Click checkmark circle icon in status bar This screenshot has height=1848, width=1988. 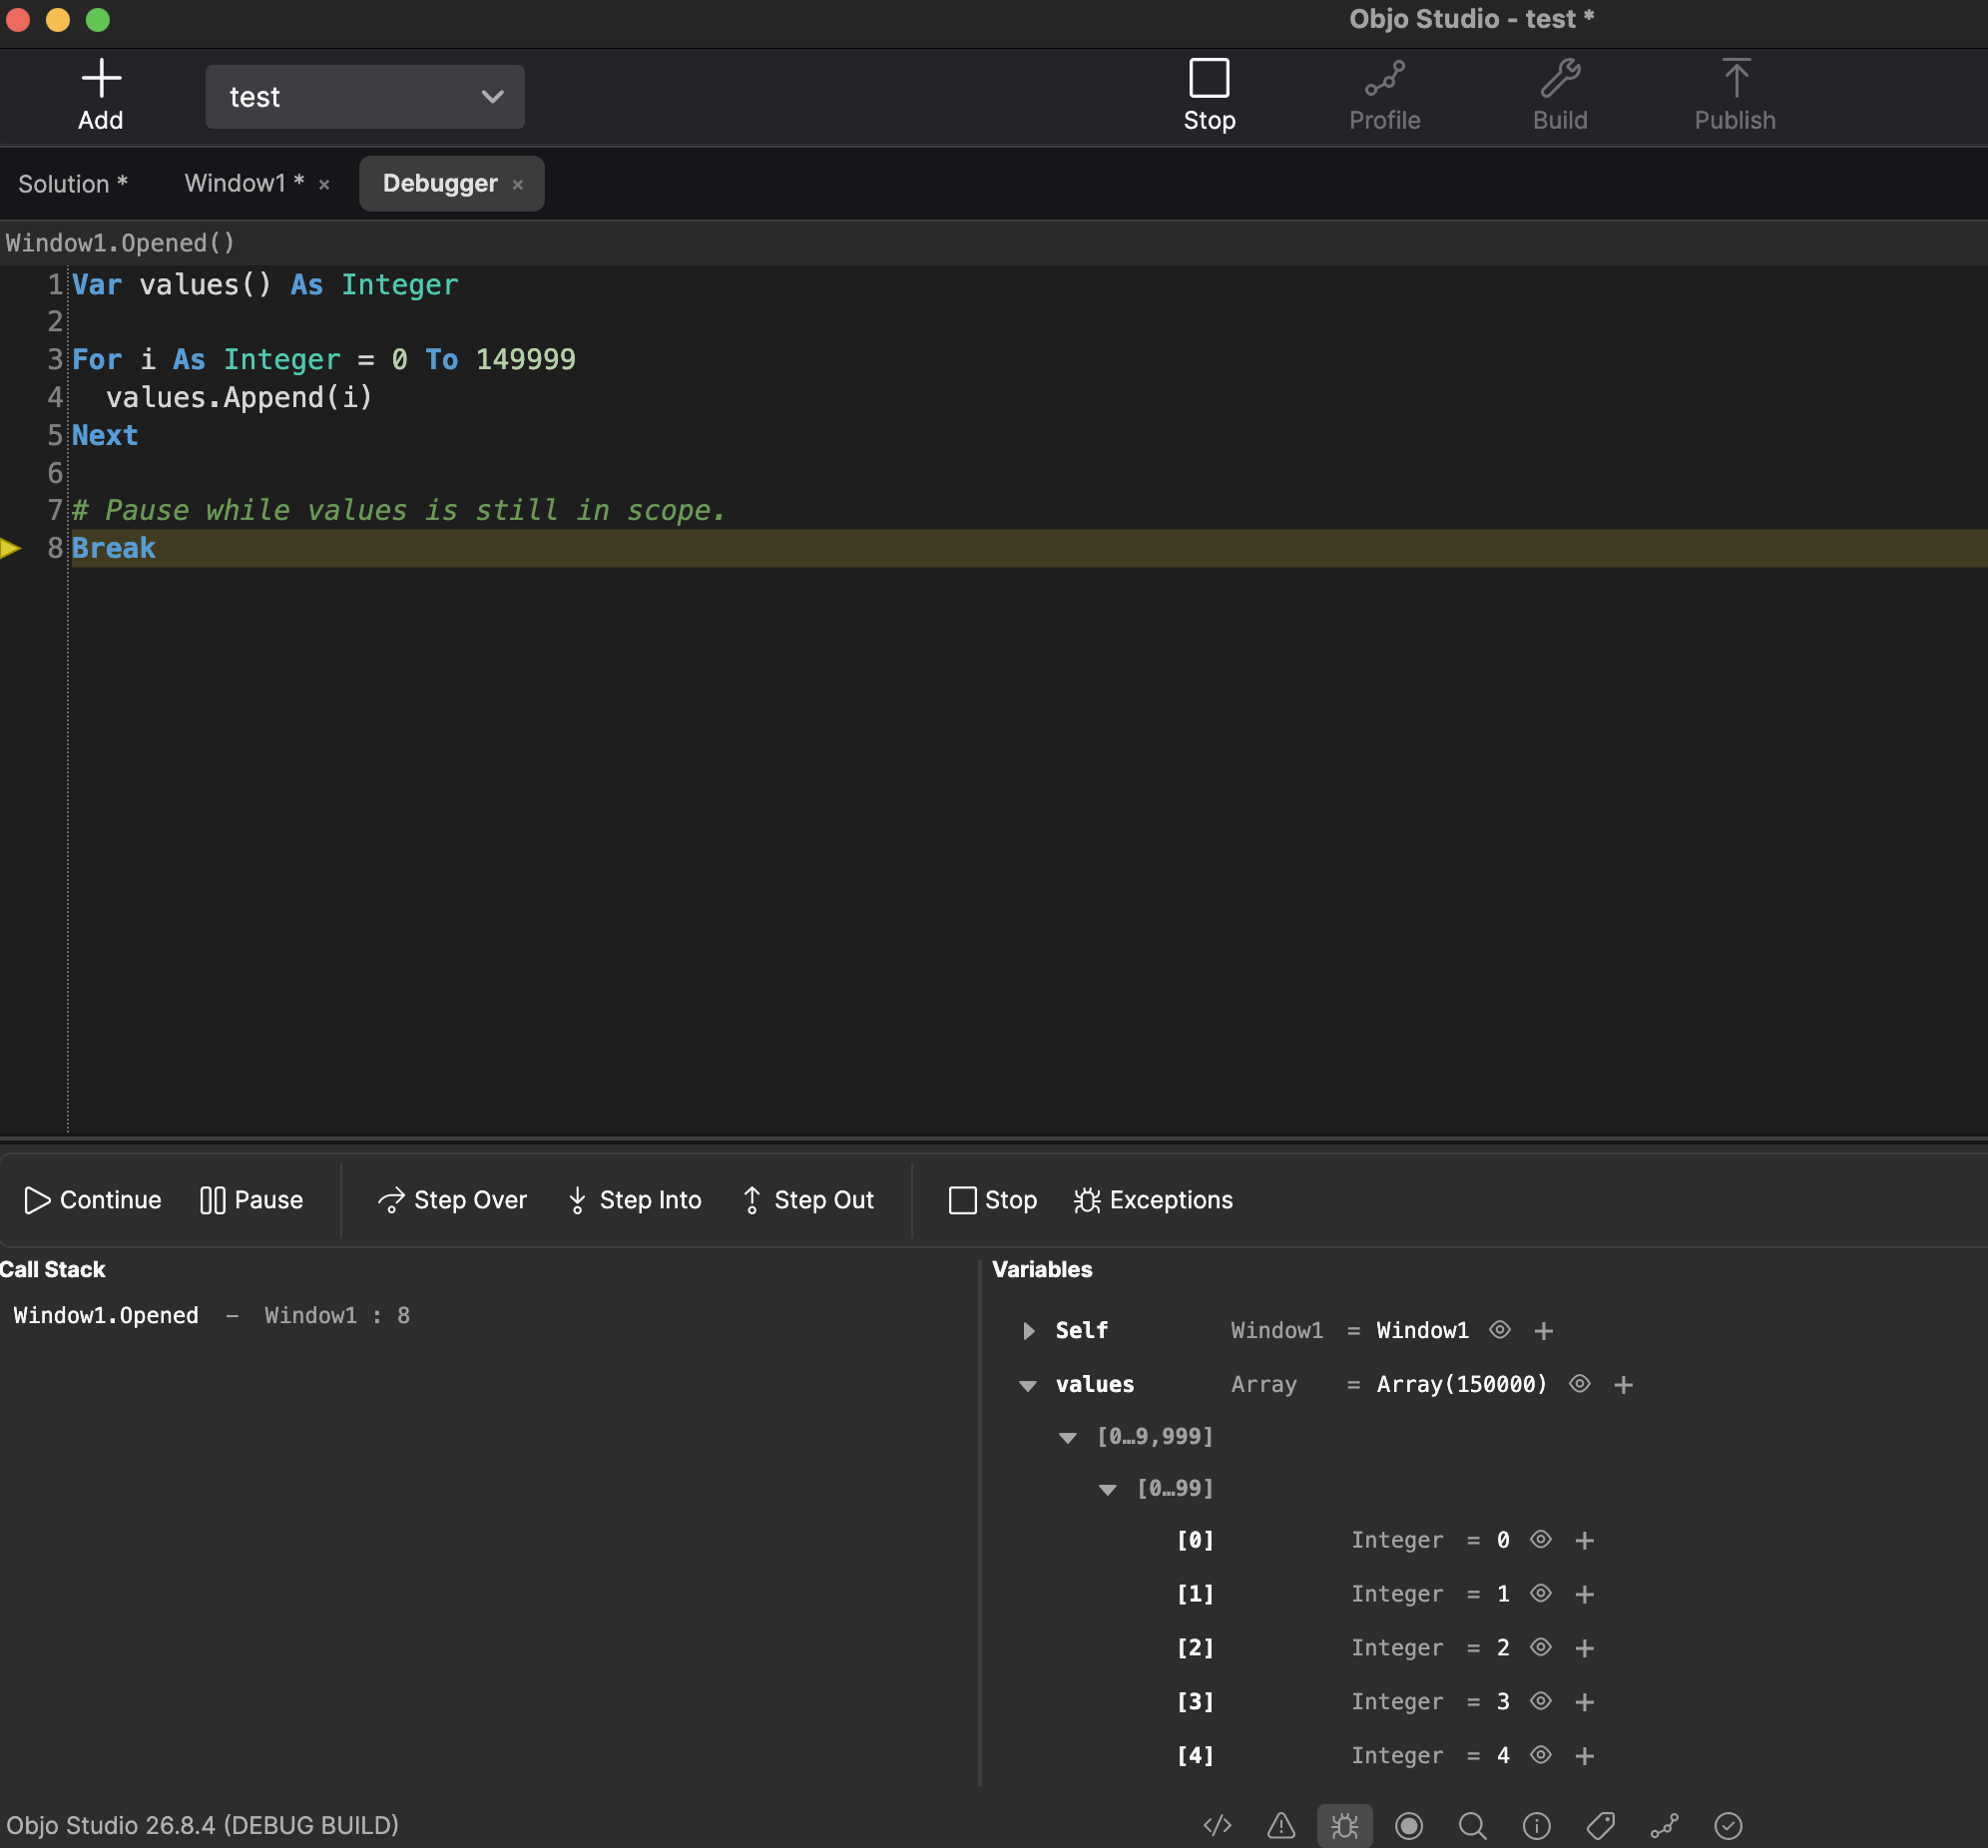[1728, 1827]
